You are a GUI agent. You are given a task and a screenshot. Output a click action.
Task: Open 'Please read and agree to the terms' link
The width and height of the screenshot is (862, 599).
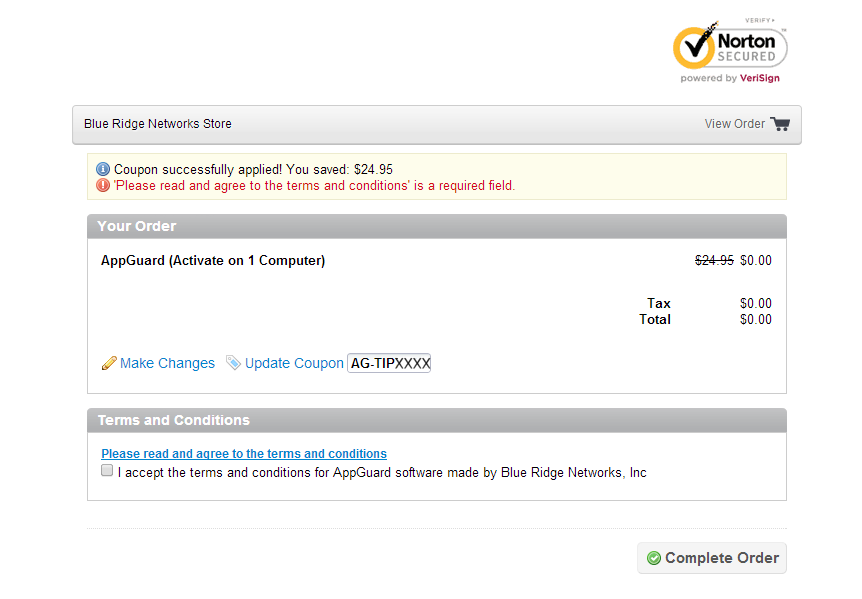point(244,453)
